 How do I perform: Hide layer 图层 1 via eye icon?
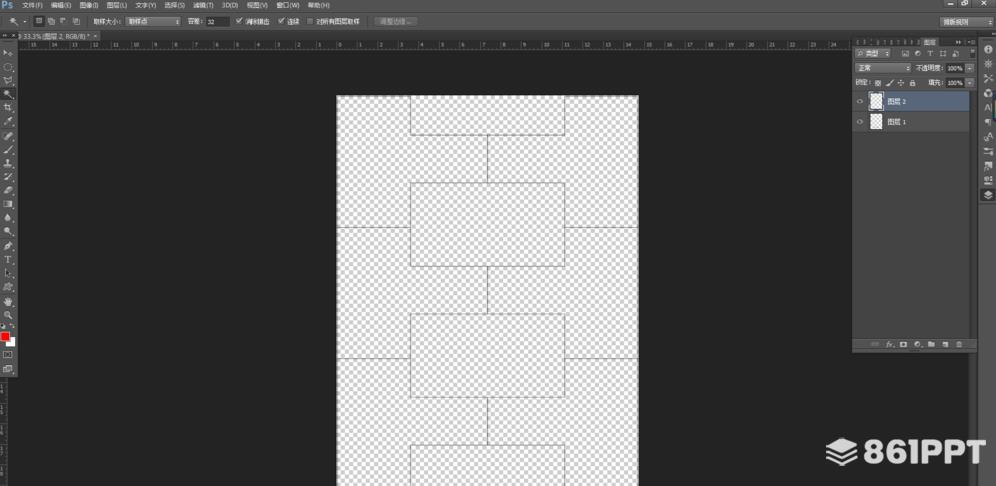pyautogui.click(x=860, y=122)
